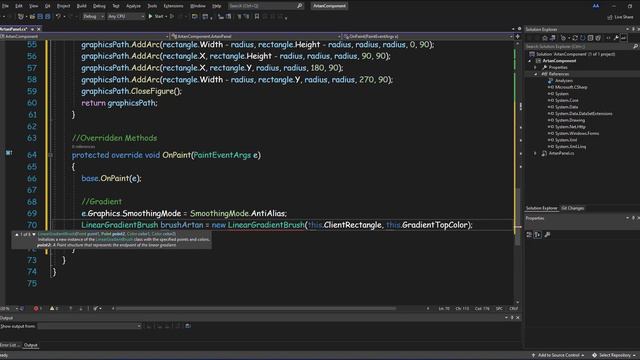Expand the Properties node in Solution Explorer
Screen dimensions: 640x360
[x=536, y=67]
